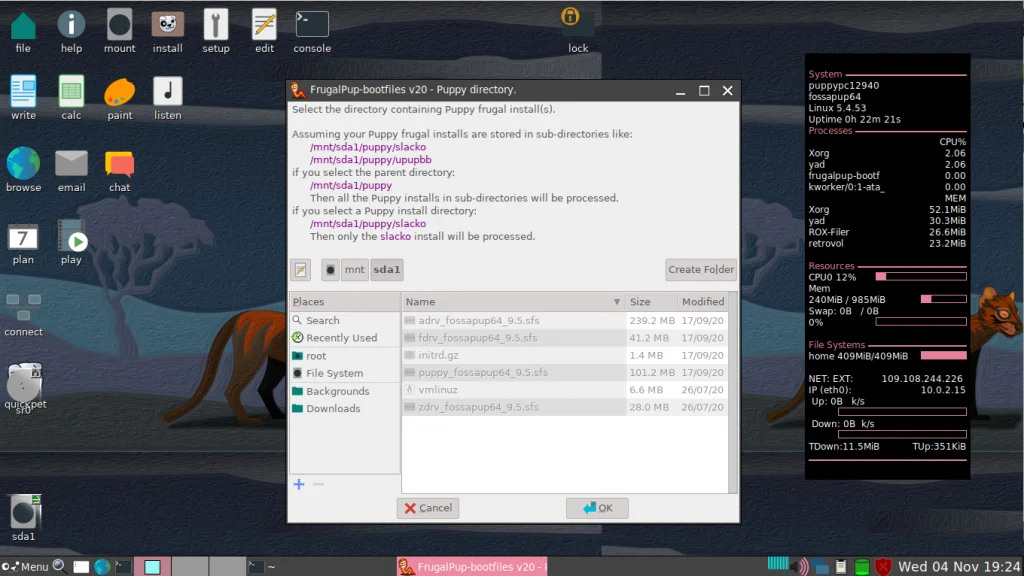
Task: Select File System in Places sidebar
Action: (344, 374)
